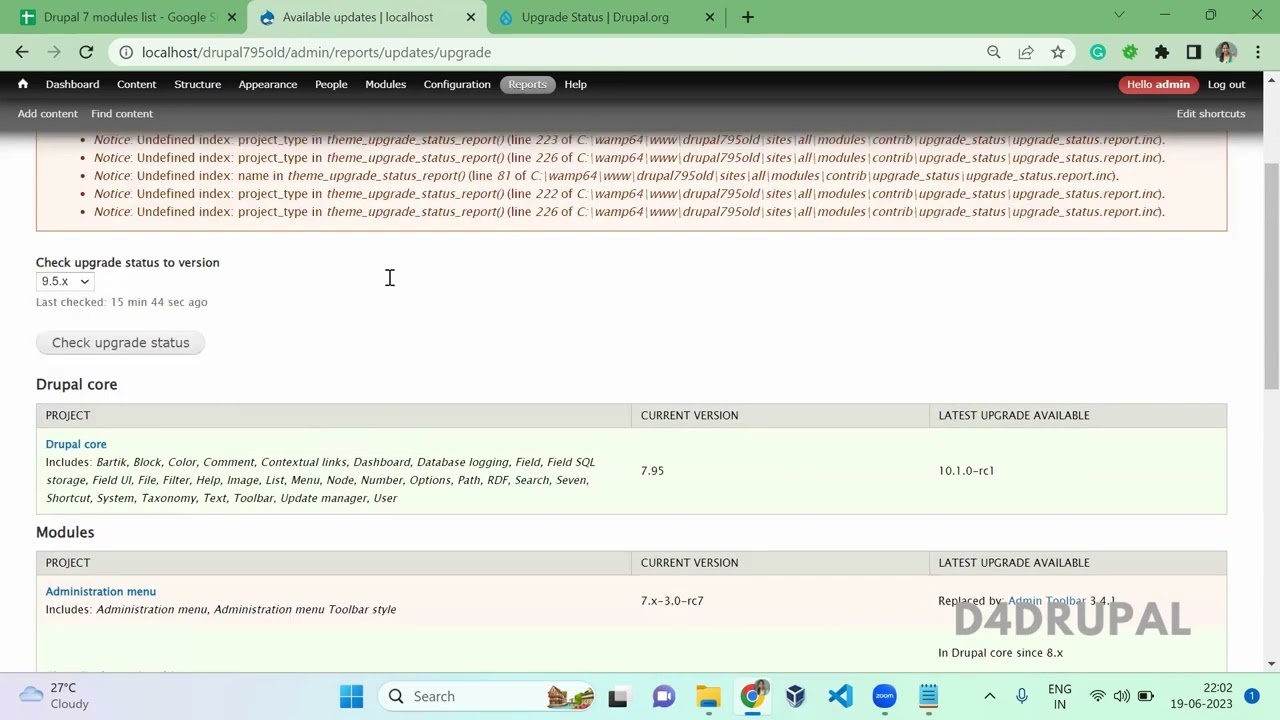1280x720 pixels.
Task: Click the 10.1.0-rc1 latest upgrade value
Action: click(966, 470)
